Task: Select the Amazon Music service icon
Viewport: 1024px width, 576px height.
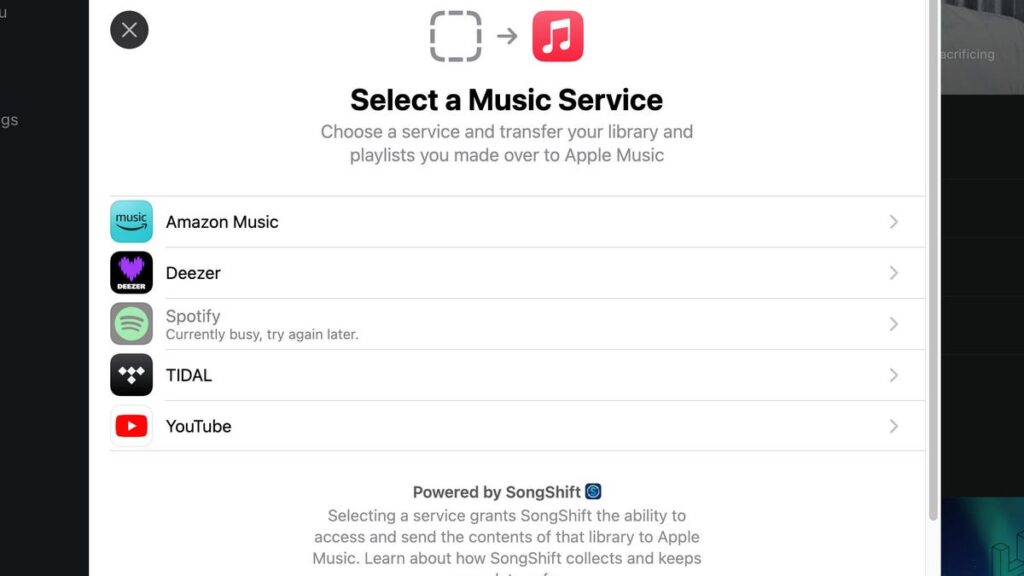Action: click(131, 221)
